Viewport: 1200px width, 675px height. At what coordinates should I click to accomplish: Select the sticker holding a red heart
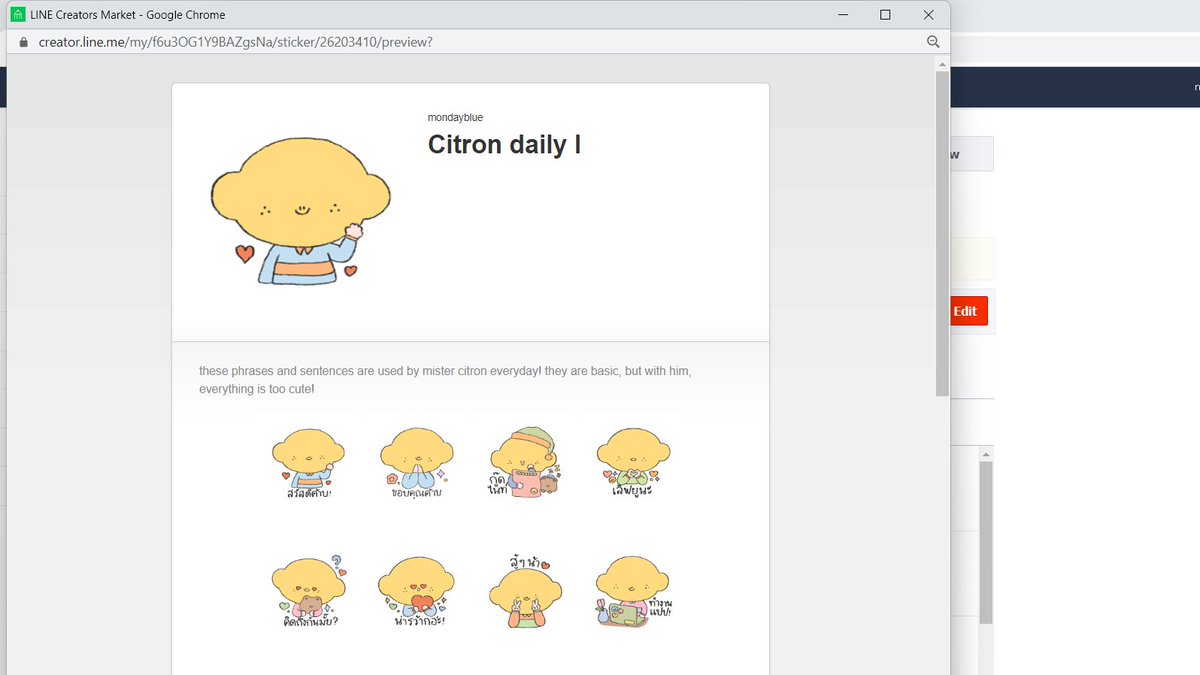416,591
